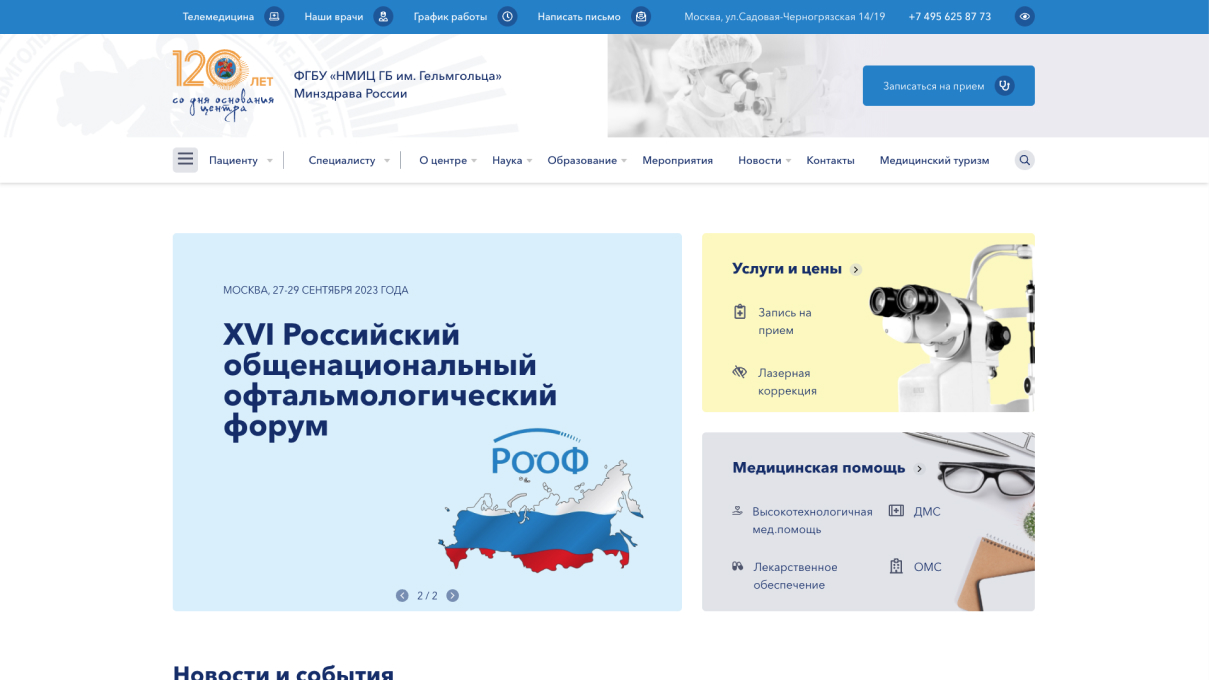Open the hamburger menu icon

pos(185,160)
